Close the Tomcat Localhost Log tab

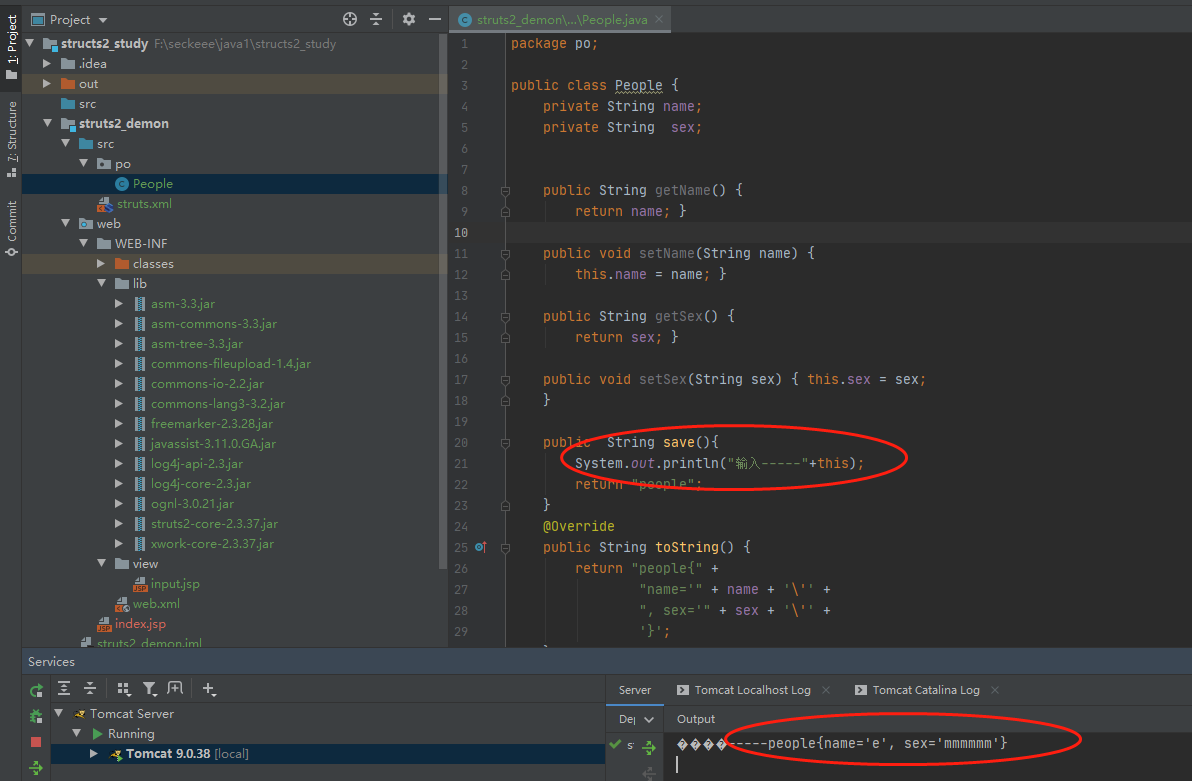point(826,690)
